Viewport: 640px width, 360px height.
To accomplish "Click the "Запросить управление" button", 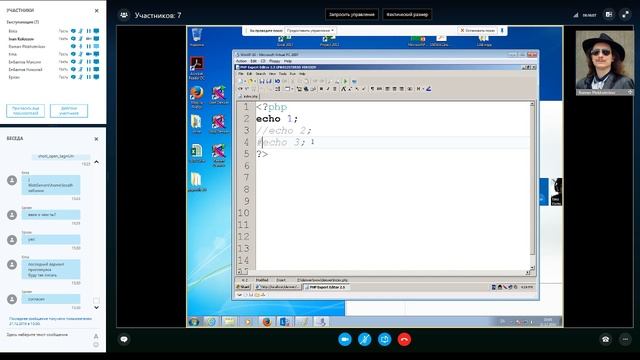I will click(352, 15).
